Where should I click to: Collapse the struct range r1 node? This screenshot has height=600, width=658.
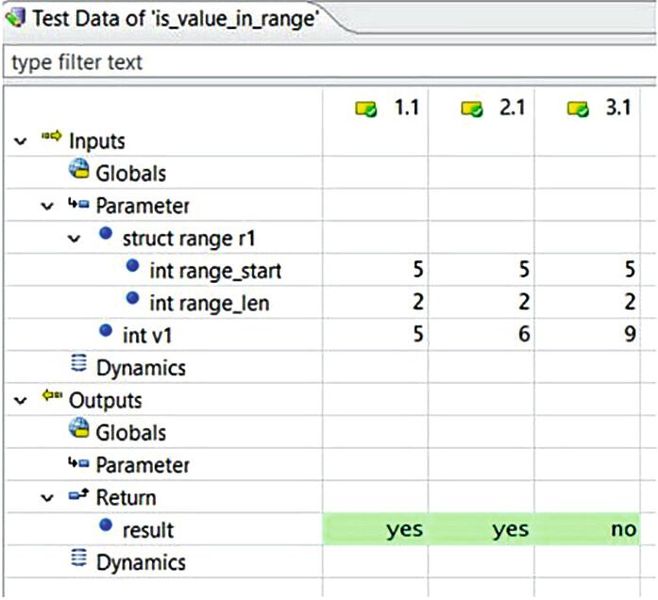pos(74,239)
